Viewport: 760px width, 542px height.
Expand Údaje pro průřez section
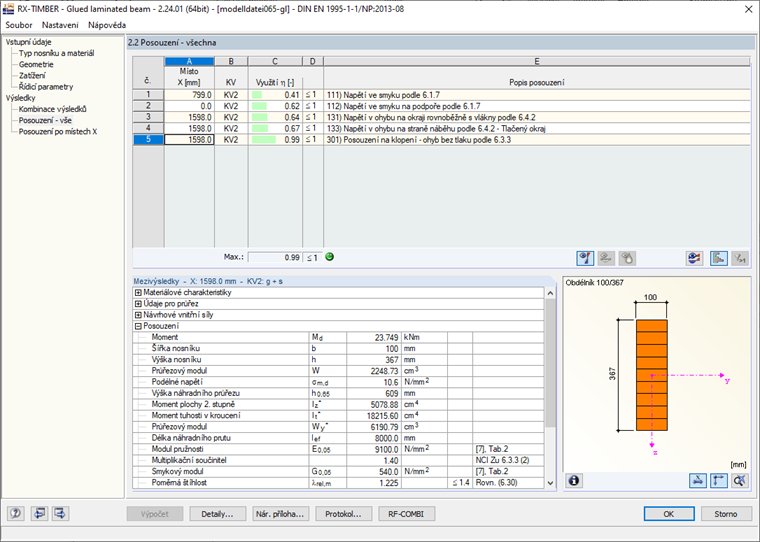coord(138,303)
